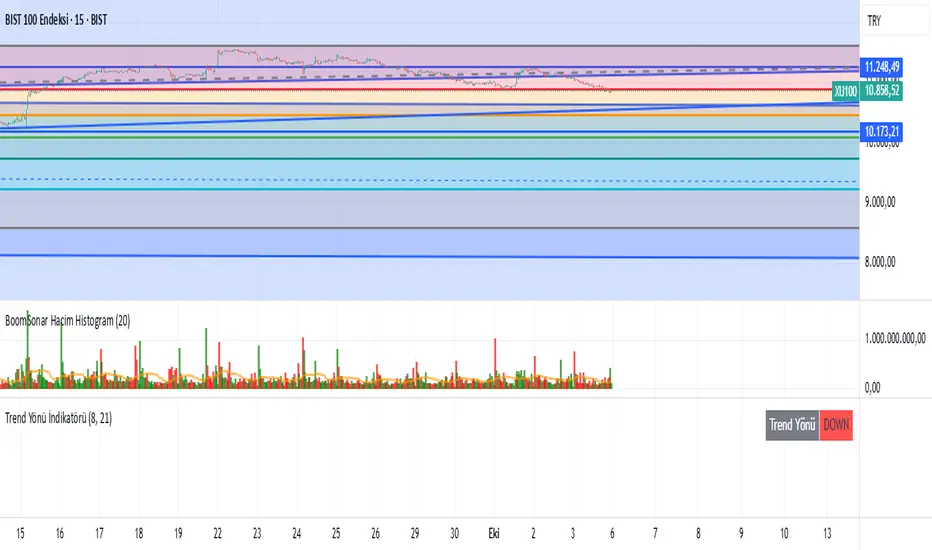This screenshot has width=932, height=550.
Task: Click the 10.173,21 blue price label
Action: point(881,131)
